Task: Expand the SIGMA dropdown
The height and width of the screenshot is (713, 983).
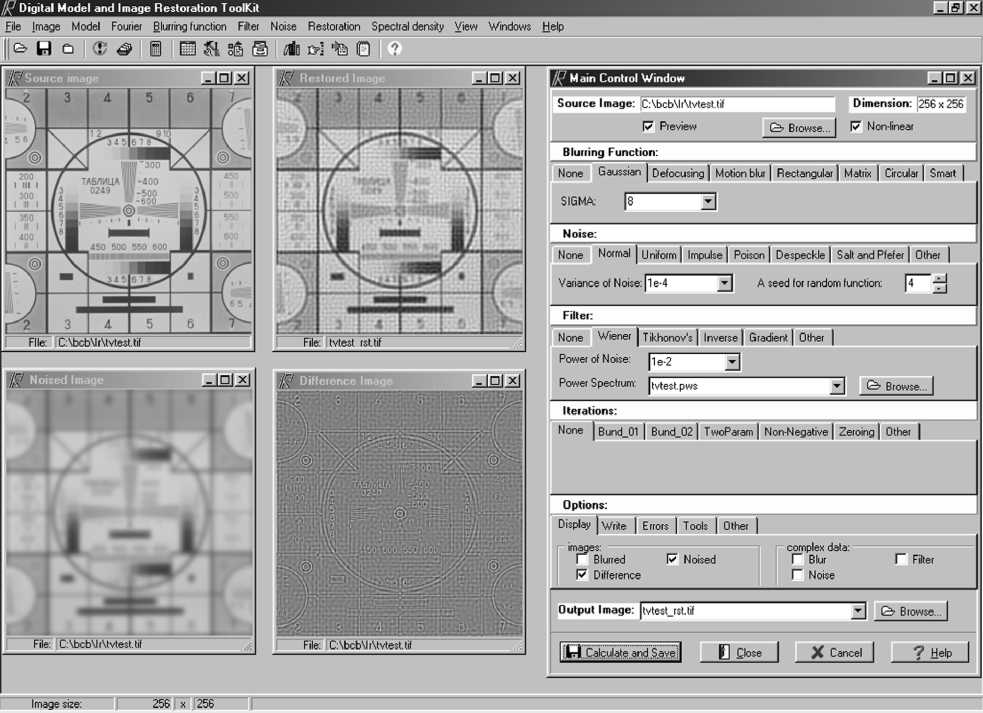Action: tap(708, 201)
